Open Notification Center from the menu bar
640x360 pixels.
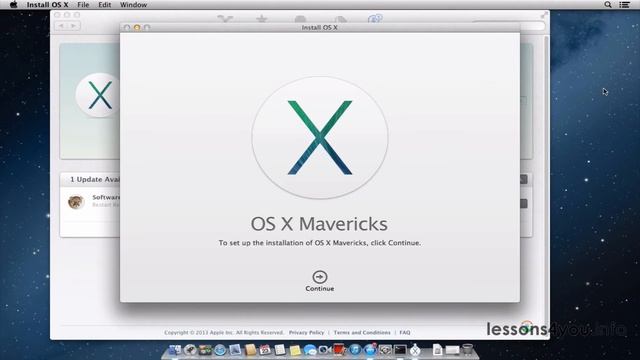pyautogui.click(x=624, y=5)
